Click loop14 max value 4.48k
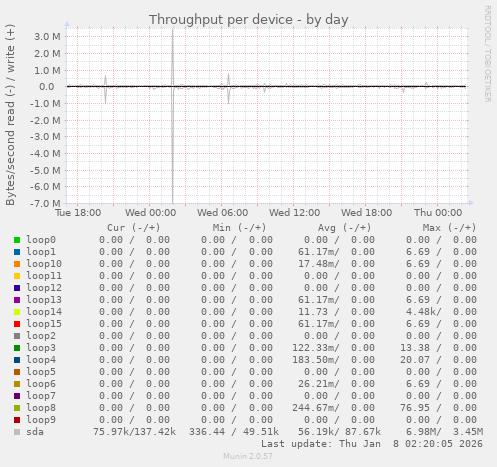Screen dimensions: 497x467 tap(420, 312)
